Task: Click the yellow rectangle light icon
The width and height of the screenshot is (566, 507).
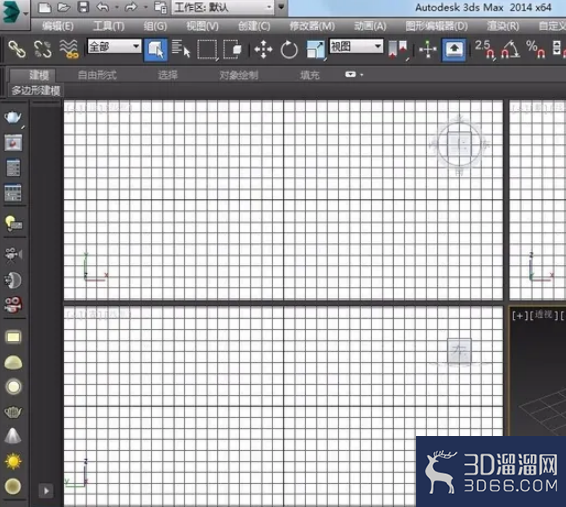Action: pyautogui.click(x=13, y=337)
